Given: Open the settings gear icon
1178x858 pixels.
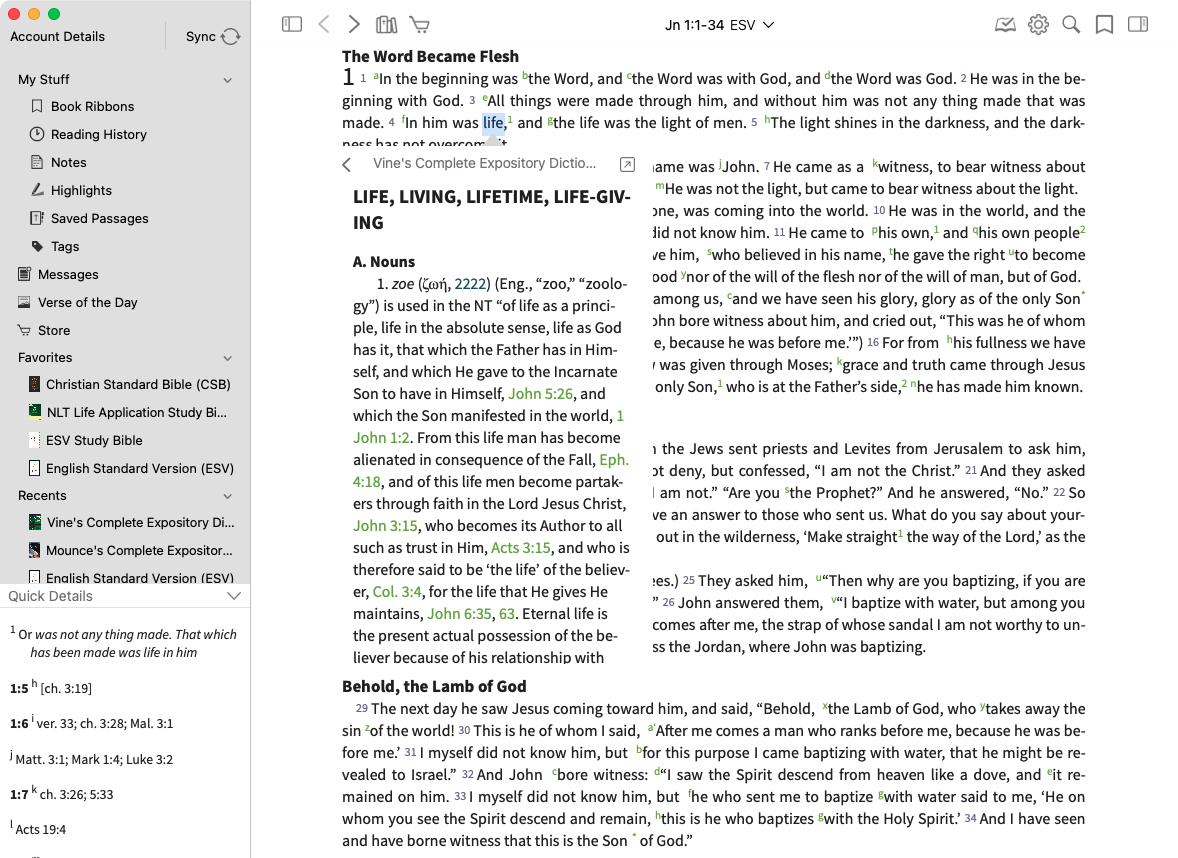Looking at the screenshot, I should tap(1038, 24).
